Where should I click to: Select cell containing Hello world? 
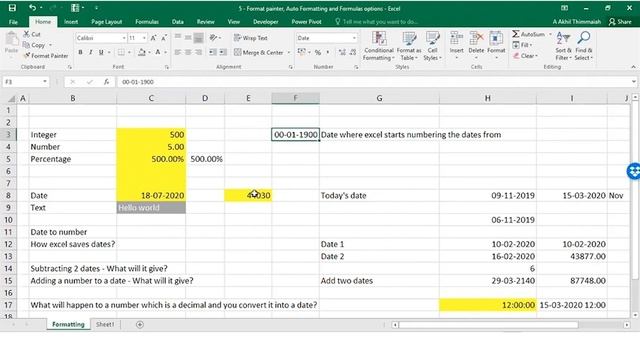(x=151, y=207)
